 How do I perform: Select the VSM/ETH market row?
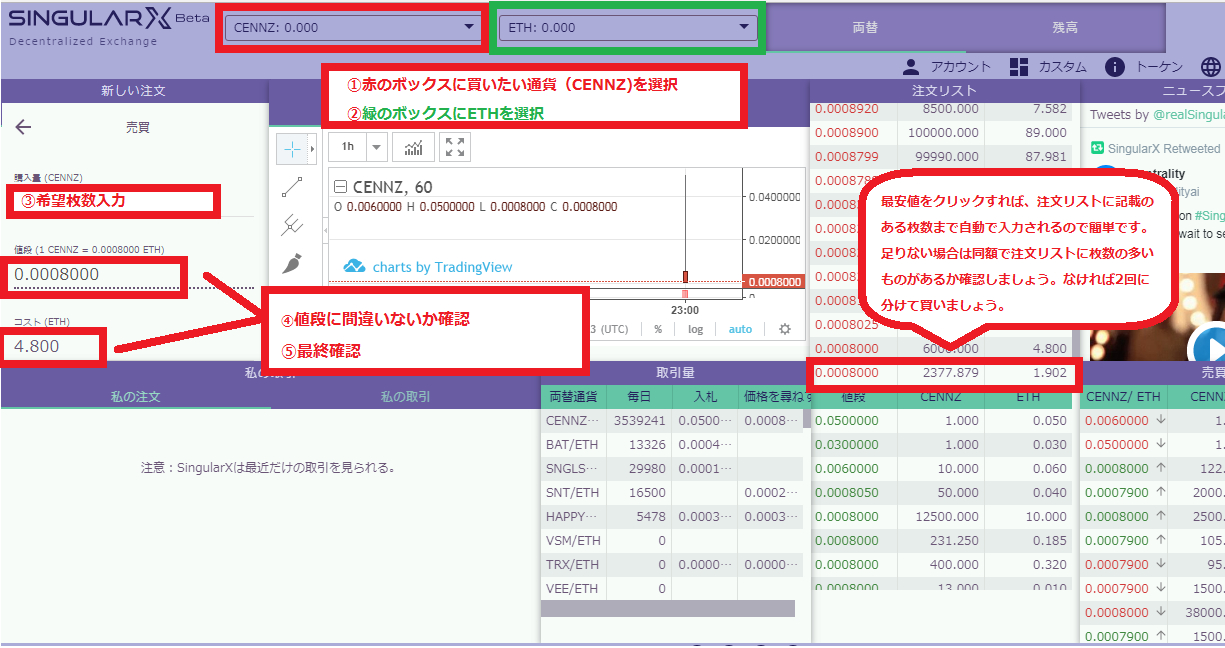(x=672, y=541)
